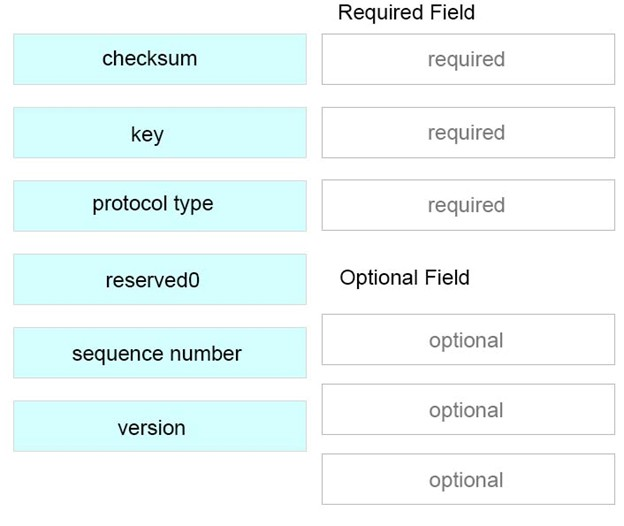Pick the key field box
This screenshot has height=526, width=624.
(x=160, y=132)
